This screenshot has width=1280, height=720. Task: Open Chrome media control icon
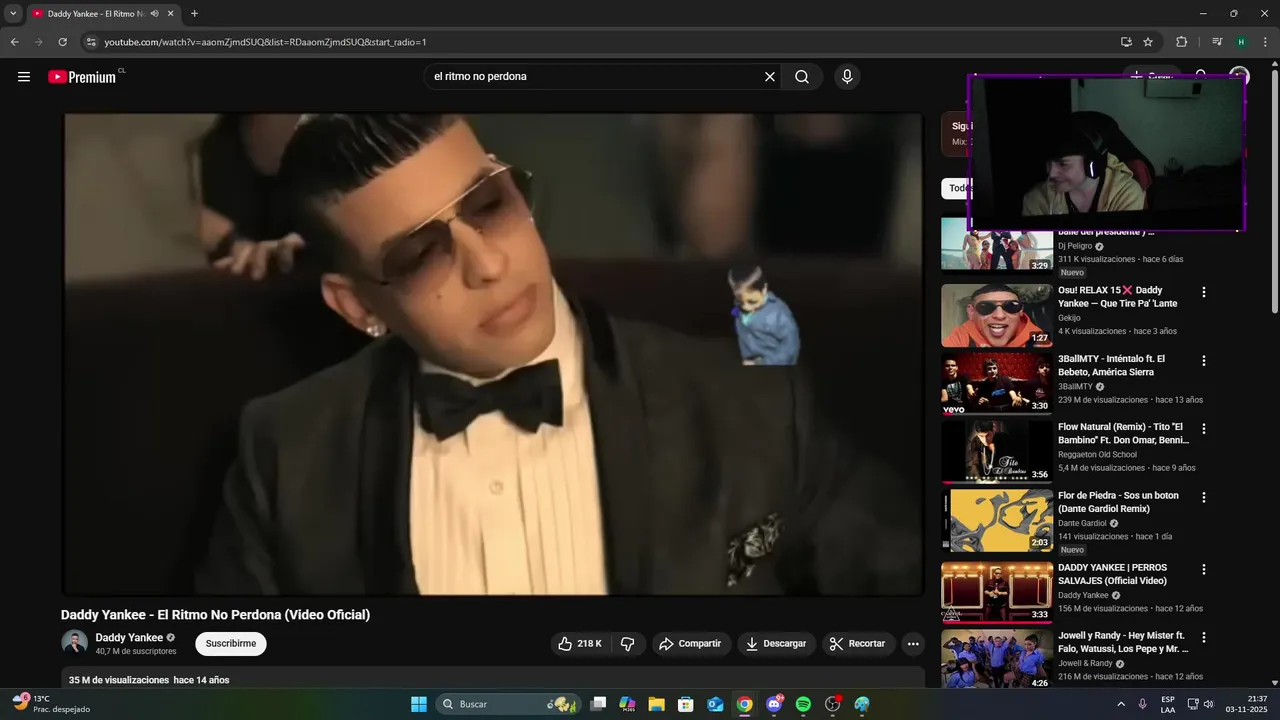pyautogui.click(x=1217, y=42)
